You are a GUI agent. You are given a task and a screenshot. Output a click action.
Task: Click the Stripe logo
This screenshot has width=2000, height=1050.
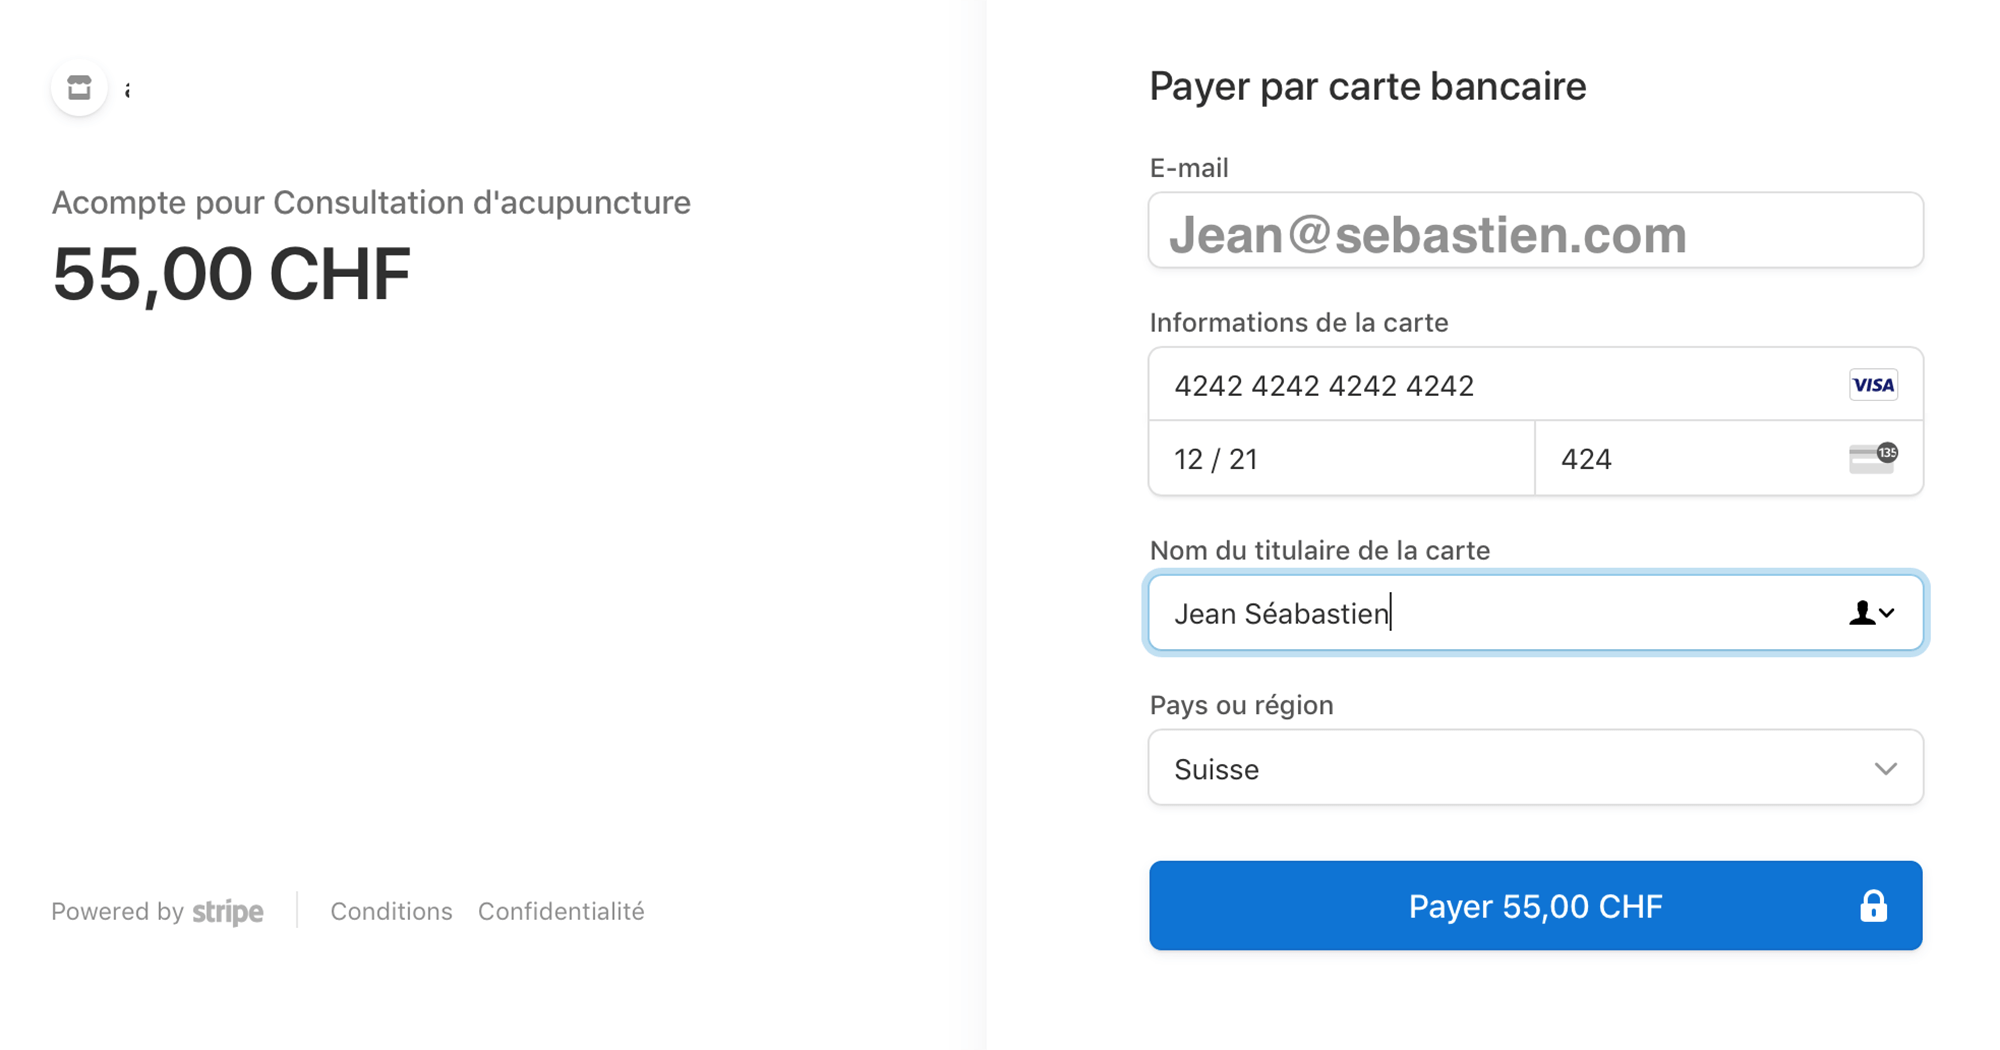tap(228, 912)
